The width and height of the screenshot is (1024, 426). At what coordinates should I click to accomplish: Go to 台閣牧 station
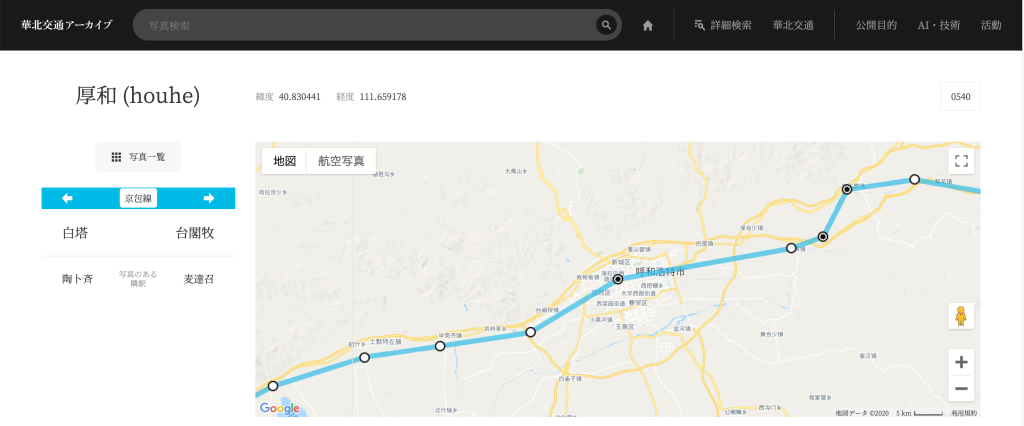[195, 233]
